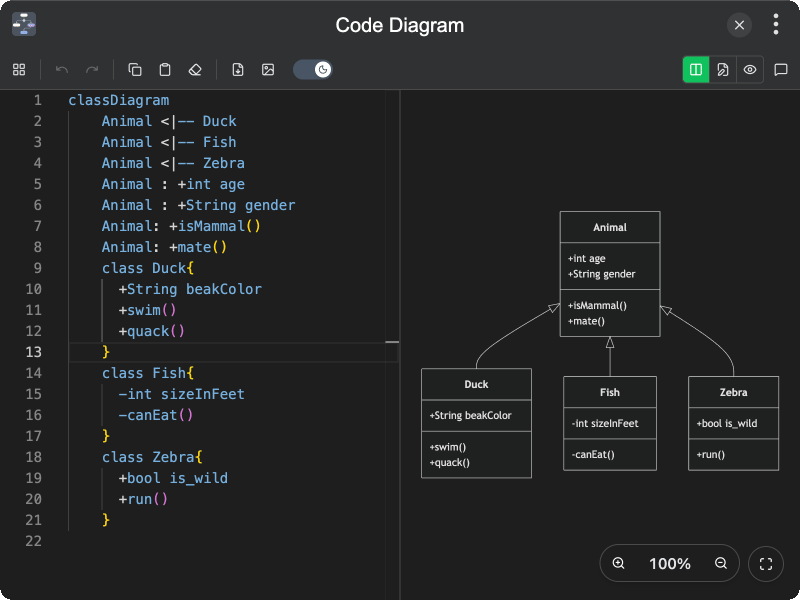Open the comment chat panel
Screen dimensions: 800x600
click(781, 69)
